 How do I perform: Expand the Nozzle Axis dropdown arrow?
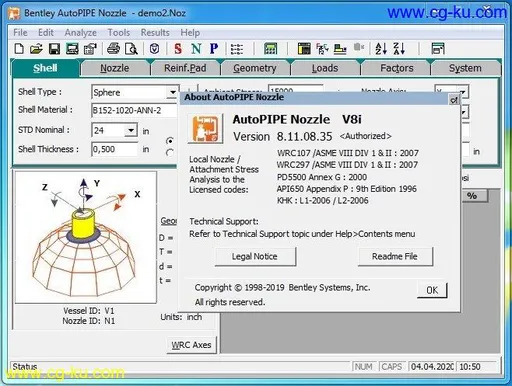tap(463, 91)
